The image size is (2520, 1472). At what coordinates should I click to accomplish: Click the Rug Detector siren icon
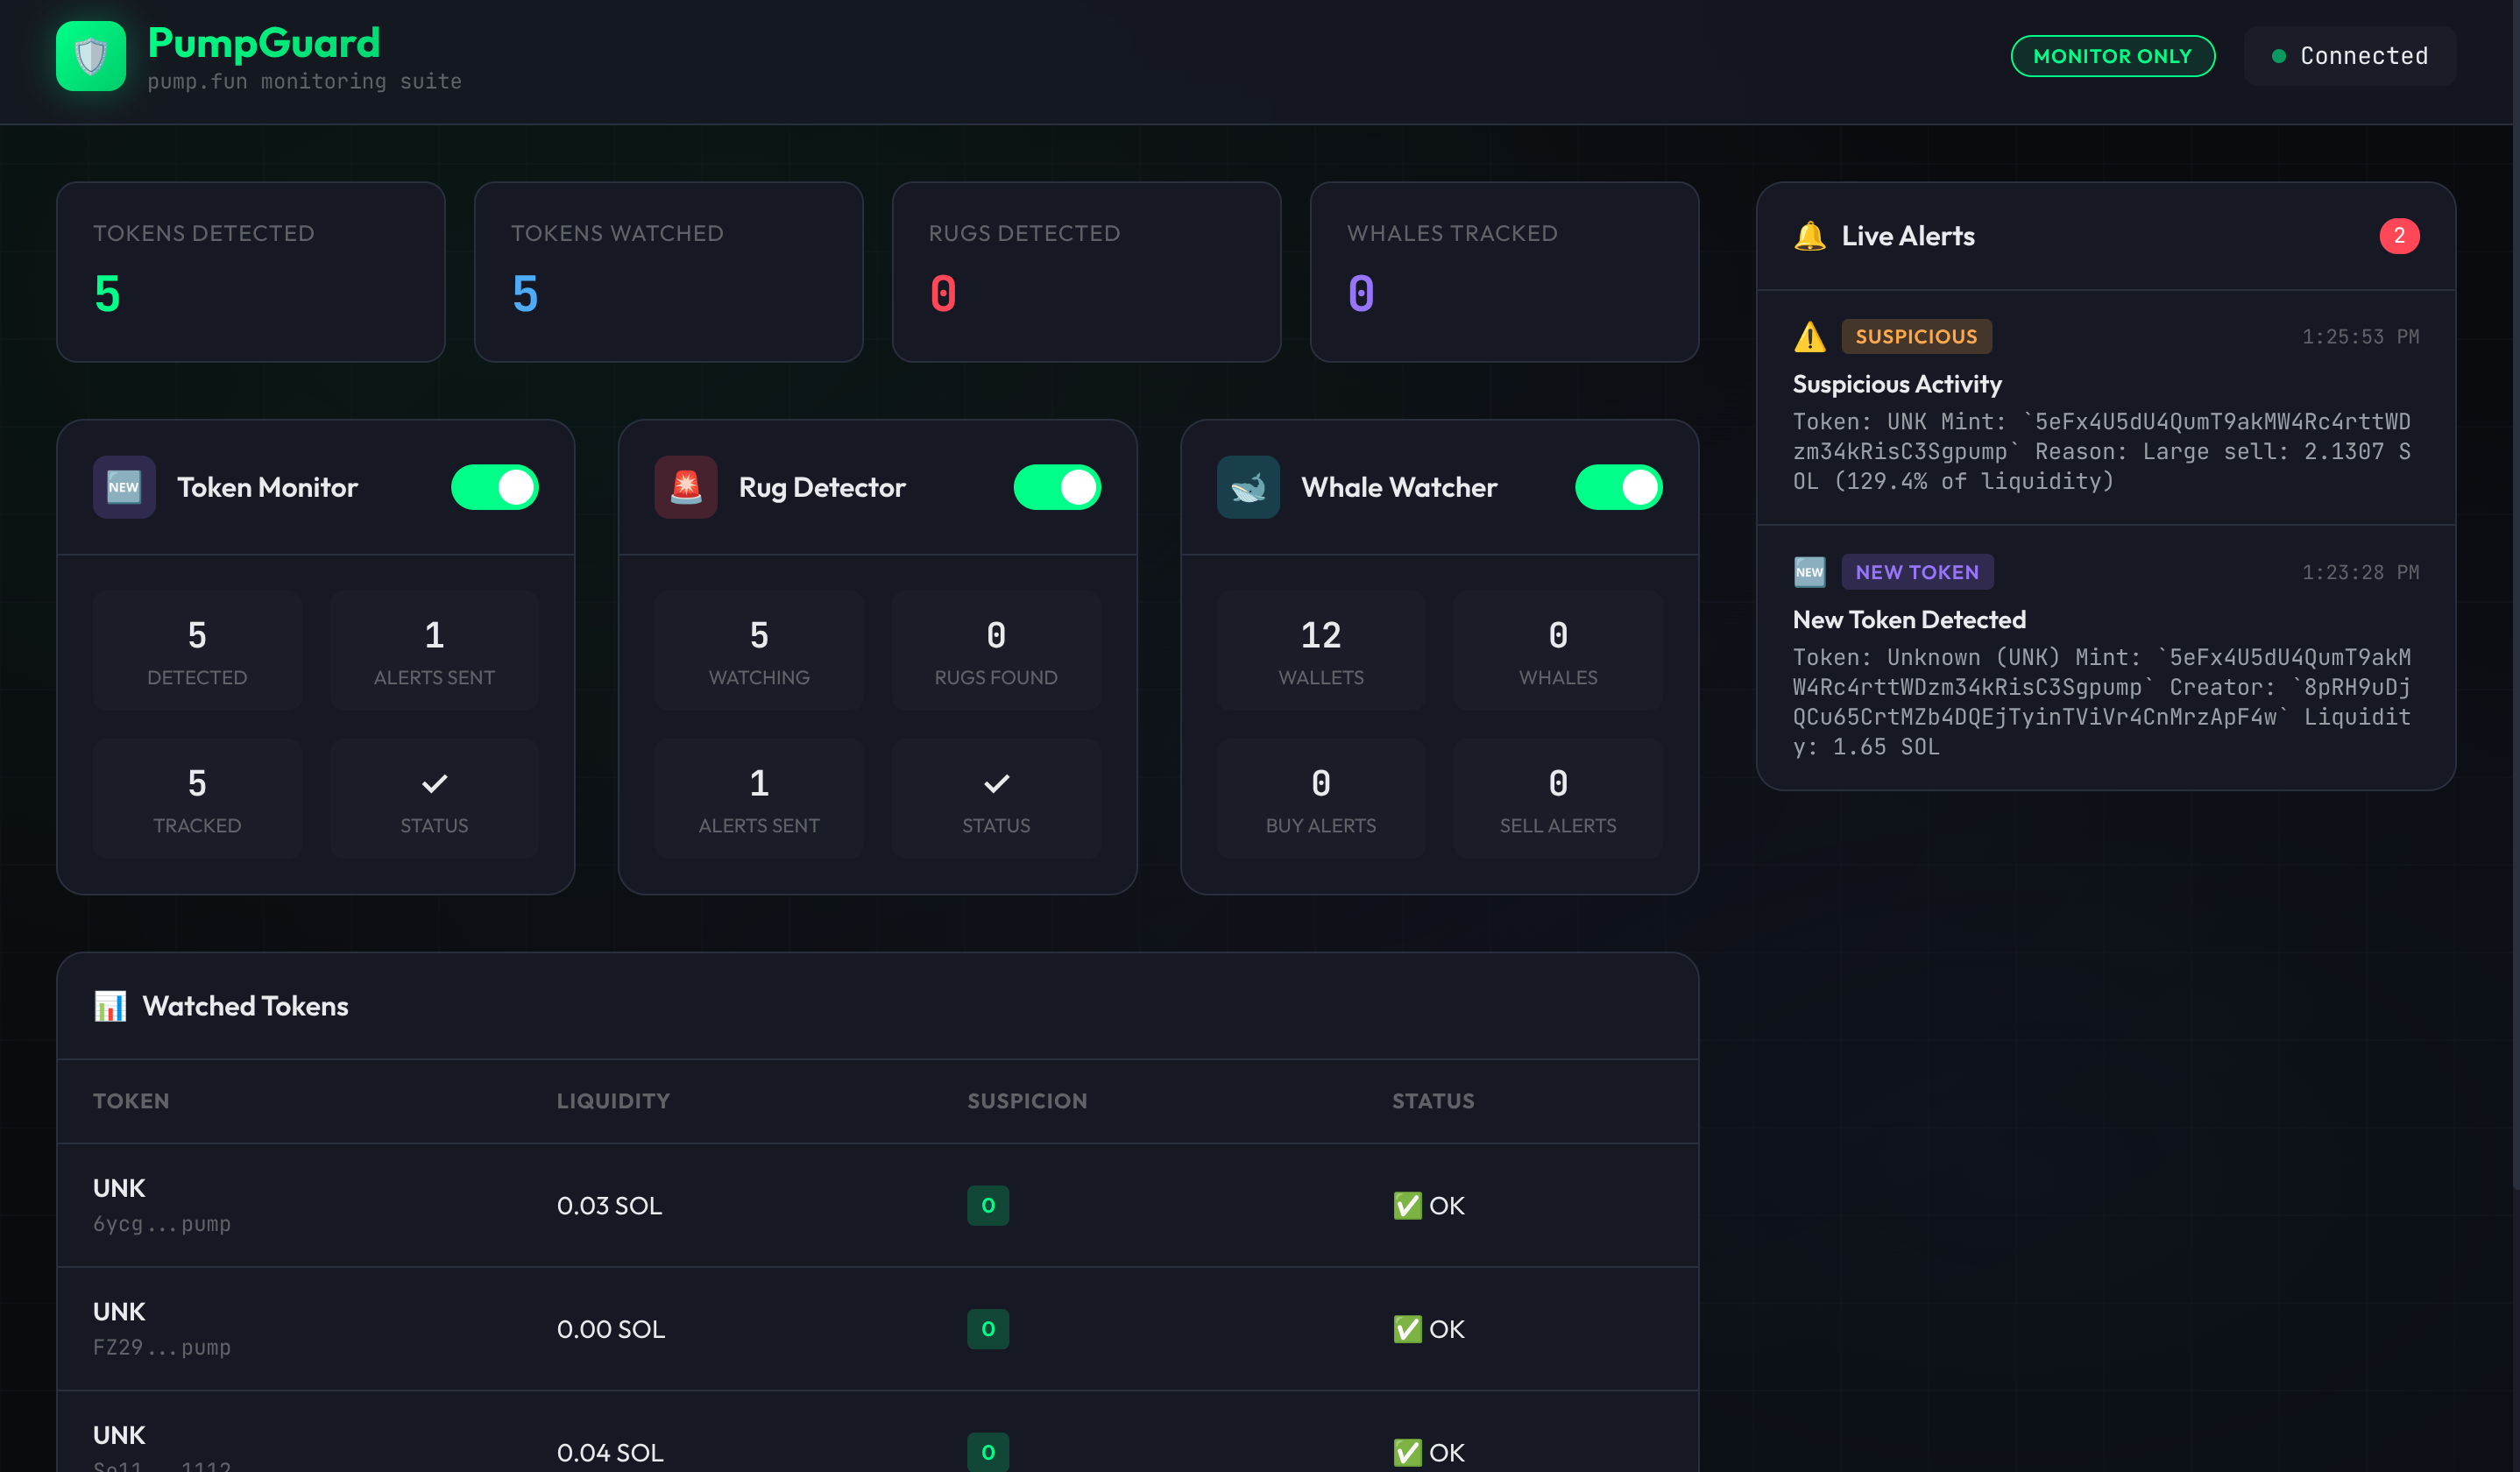tap(686, 487)
